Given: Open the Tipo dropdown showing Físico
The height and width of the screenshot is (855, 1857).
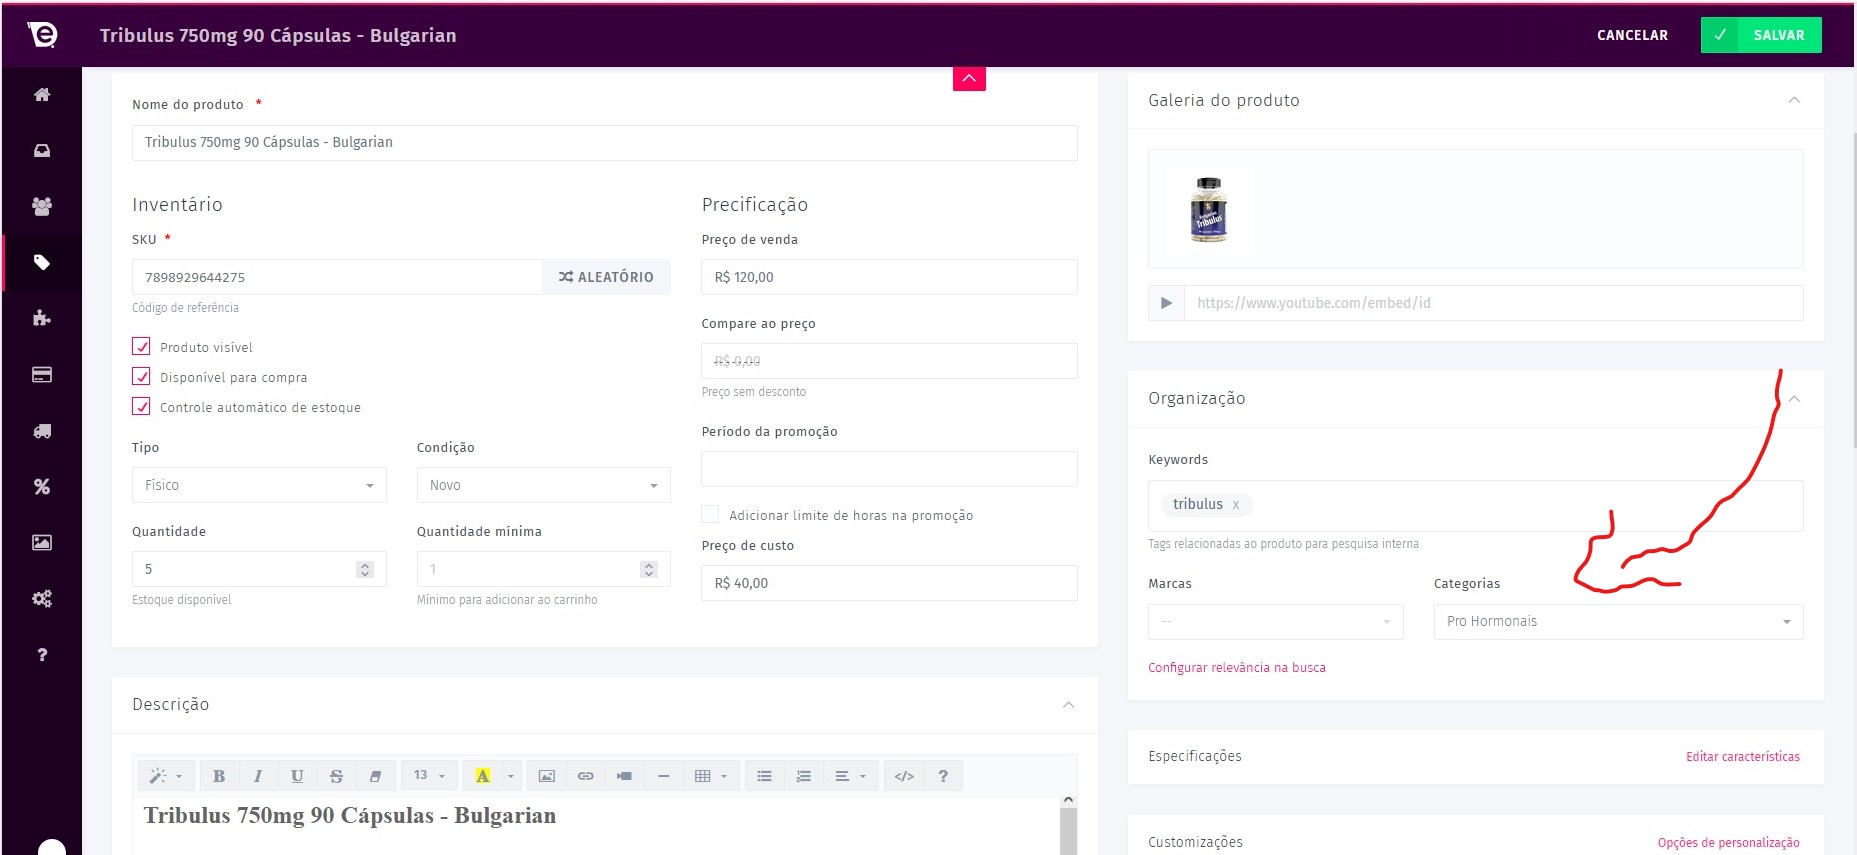Looking at the screenshot, I should tap(259, 485).
